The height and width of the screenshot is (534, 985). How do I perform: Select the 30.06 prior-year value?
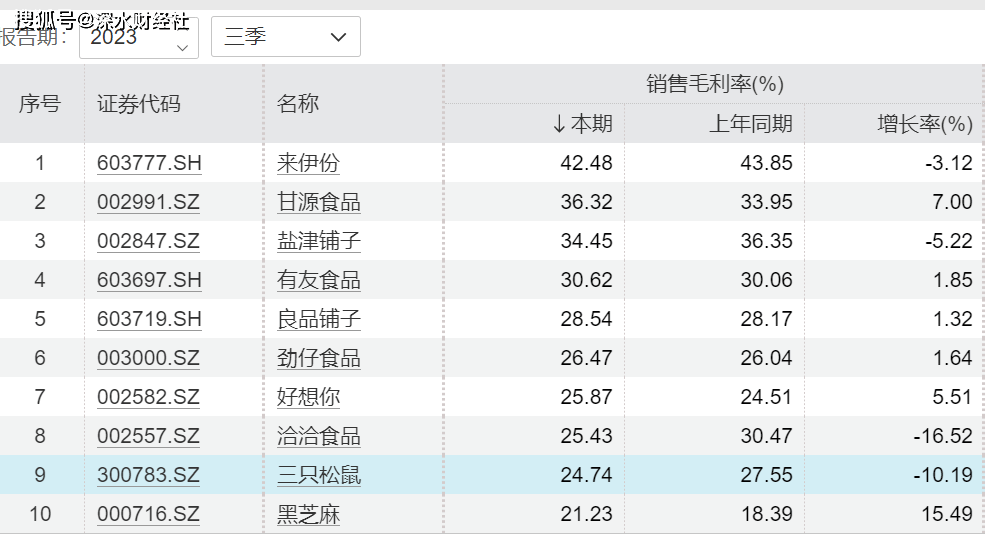pyautogui.click(x=766, y=280)
